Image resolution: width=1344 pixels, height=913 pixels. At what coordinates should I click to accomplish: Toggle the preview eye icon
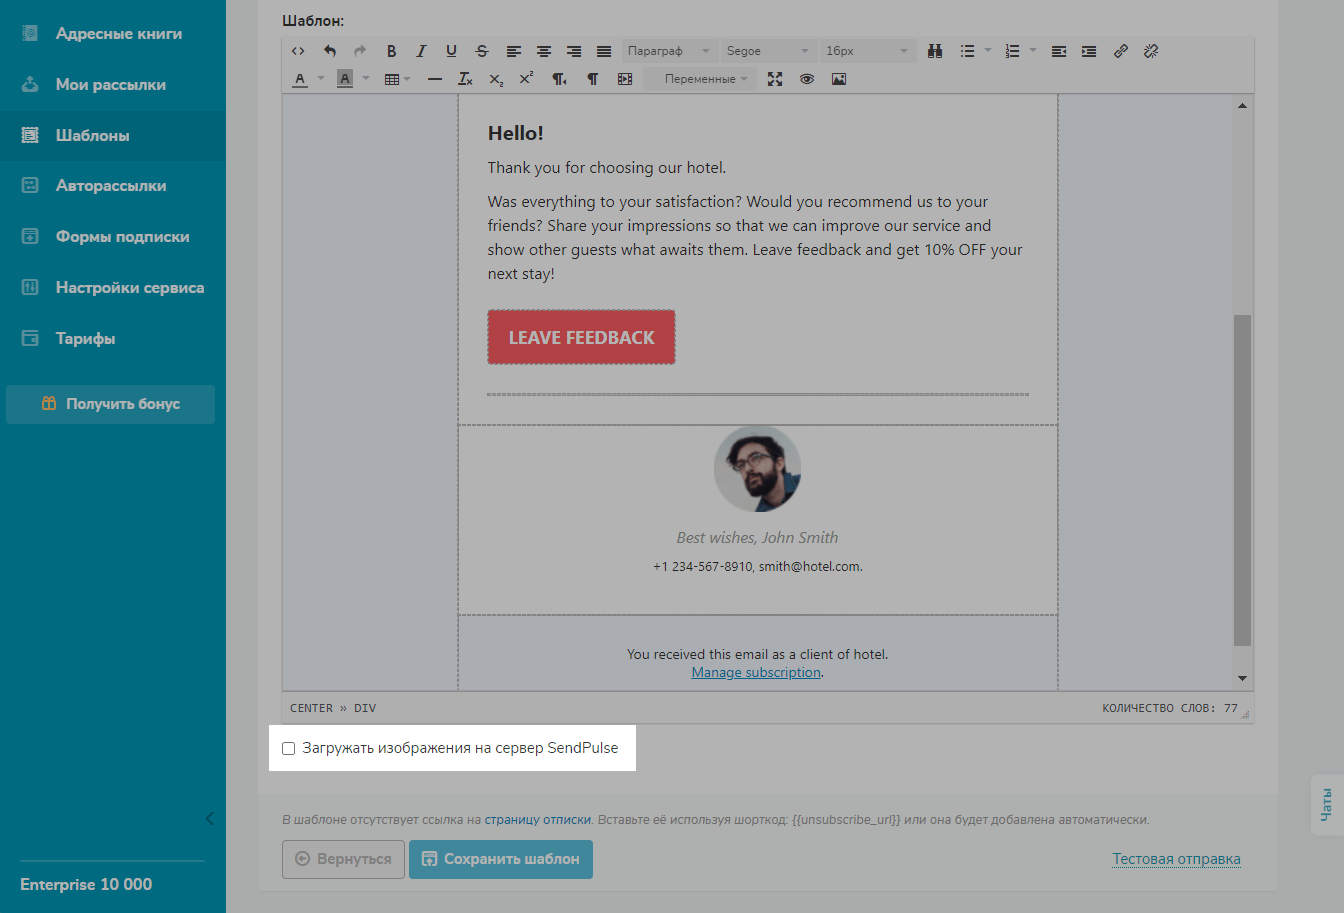coord(807,79)
